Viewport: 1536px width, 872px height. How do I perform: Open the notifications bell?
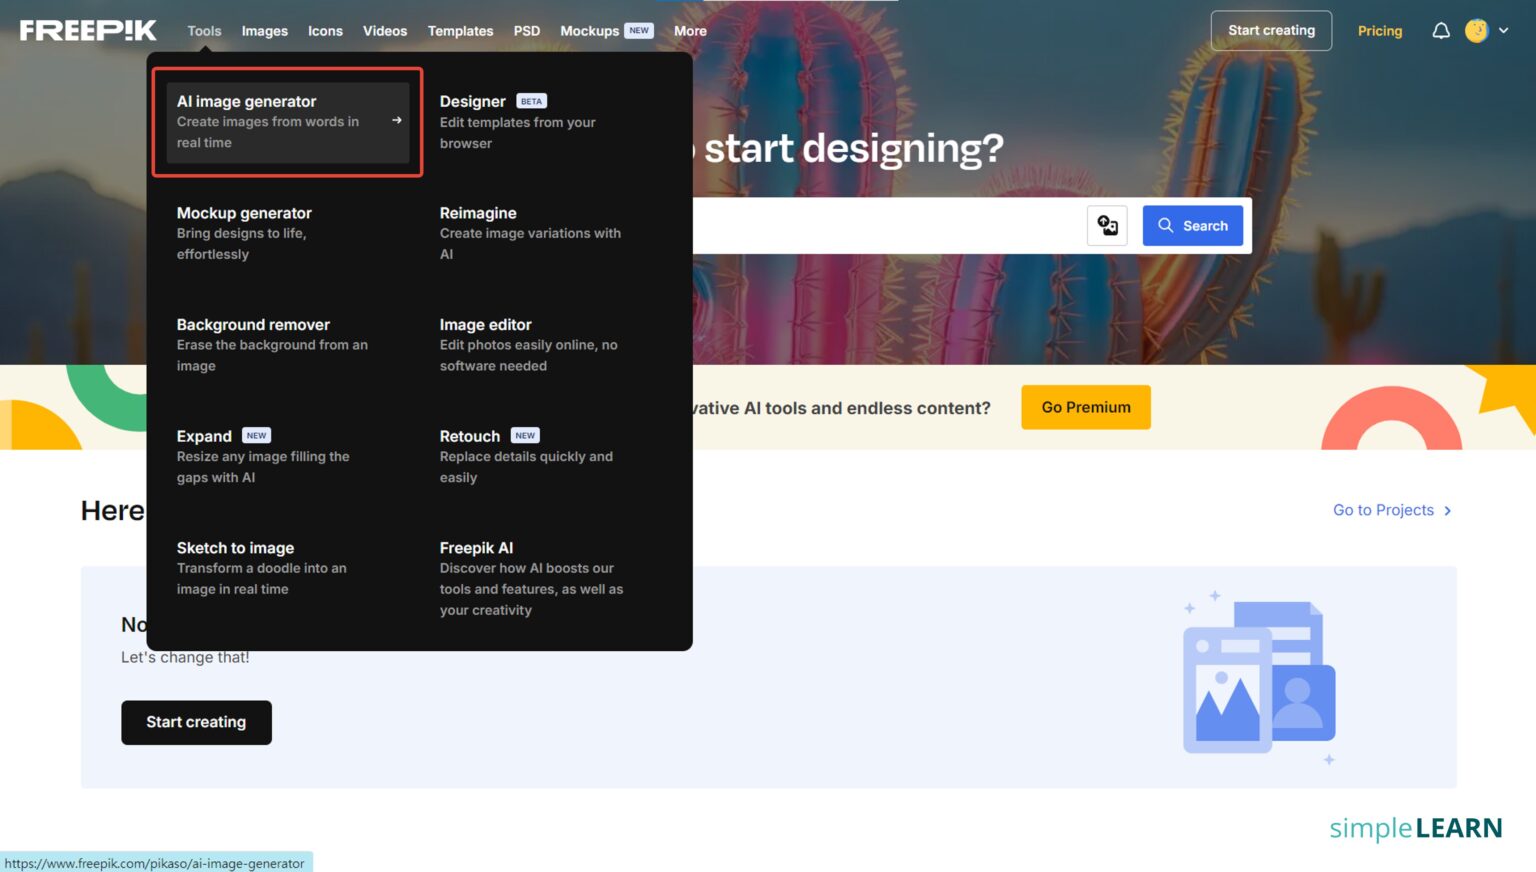click(x=1440, y=30)
